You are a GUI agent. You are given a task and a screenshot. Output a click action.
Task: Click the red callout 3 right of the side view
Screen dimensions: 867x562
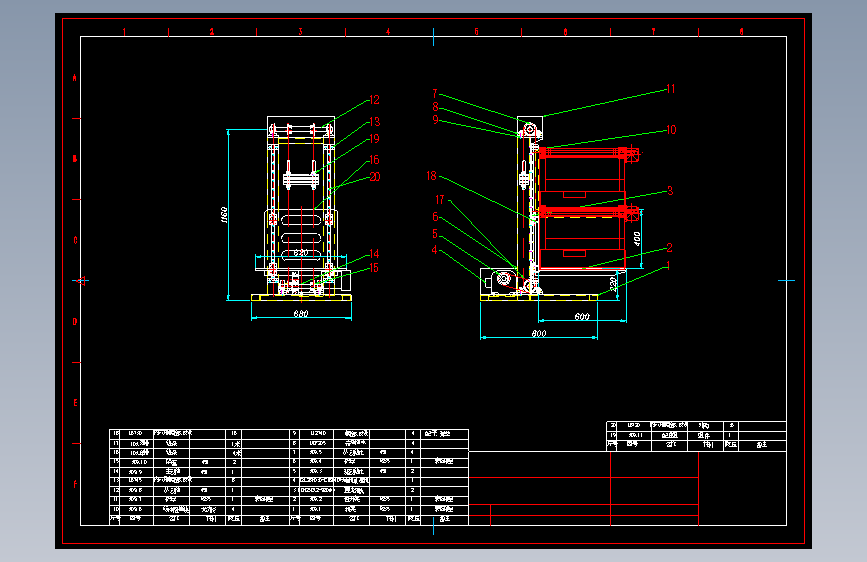tap(670, 191)
